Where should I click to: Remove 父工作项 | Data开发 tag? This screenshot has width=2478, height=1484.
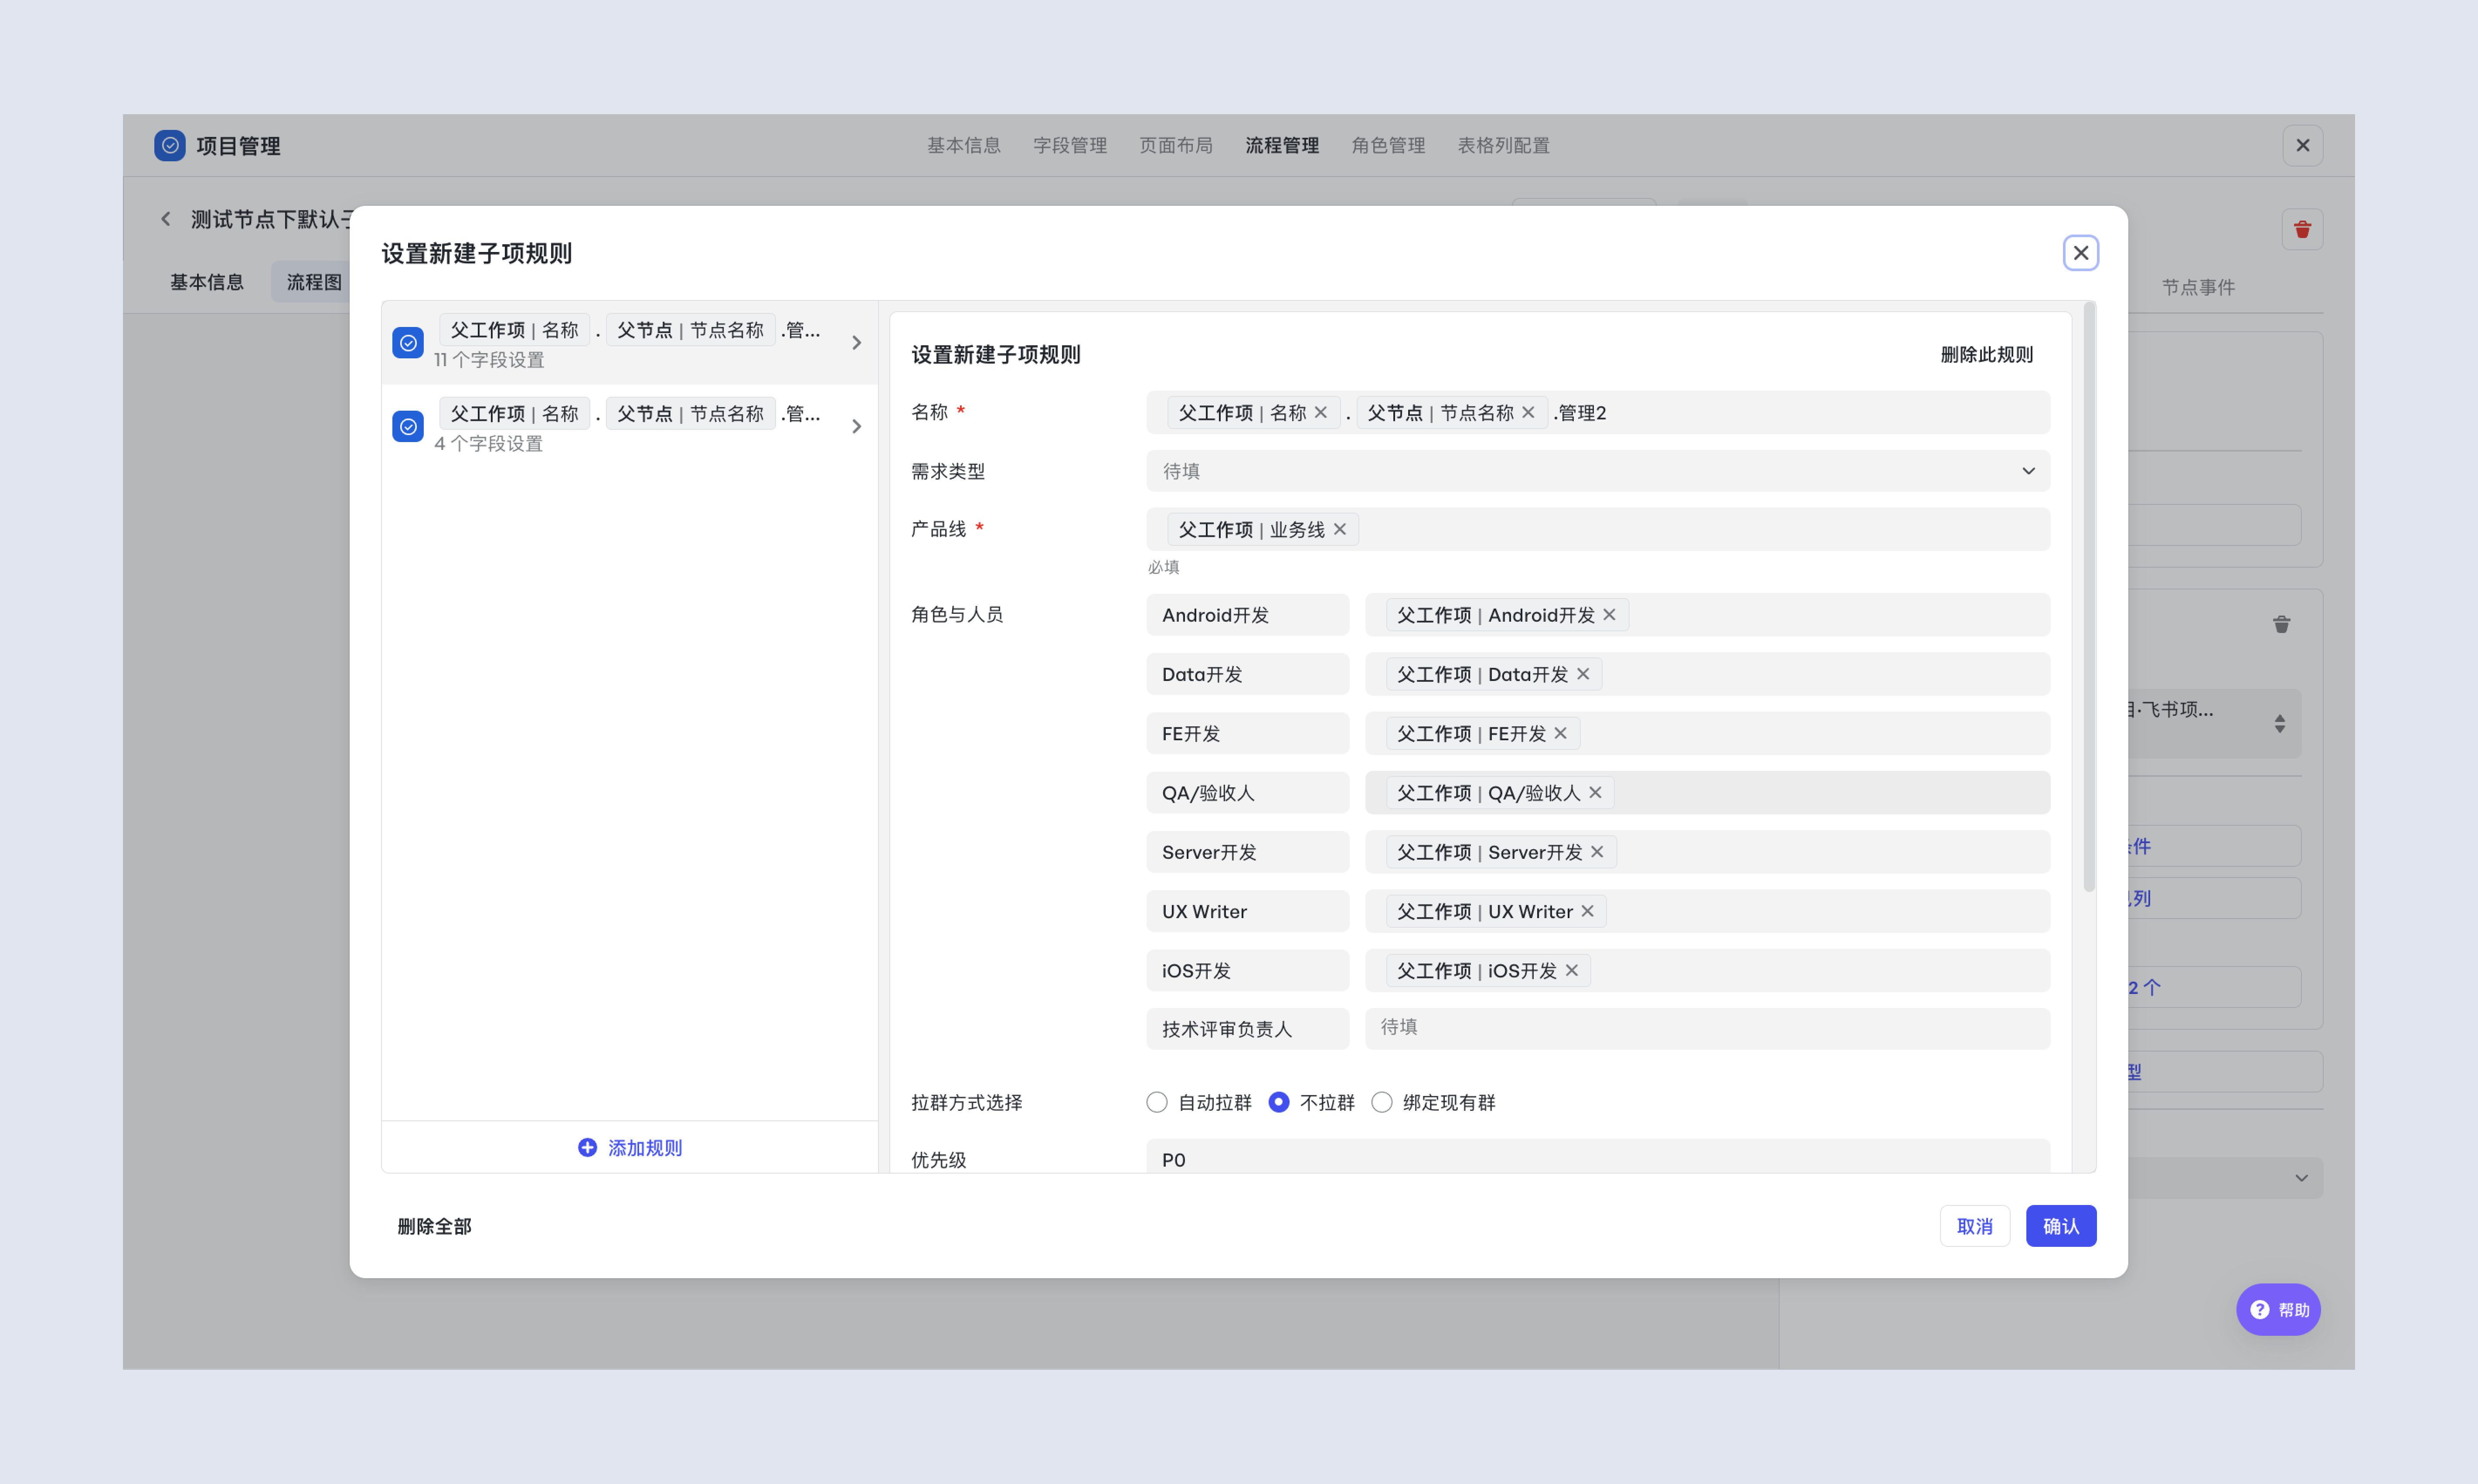click(x=1583, y=674)
